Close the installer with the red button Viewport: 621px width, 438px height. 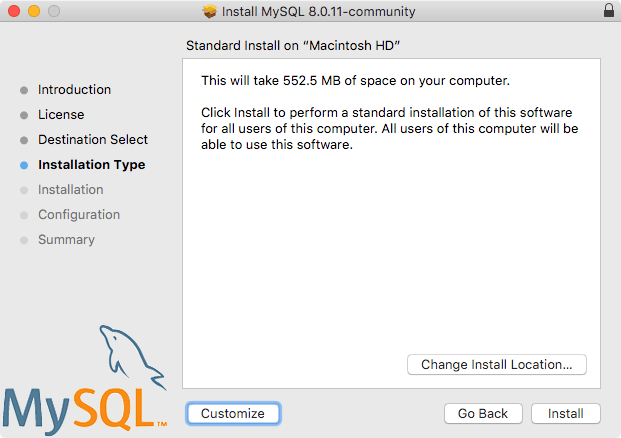[x=13, y=12]
